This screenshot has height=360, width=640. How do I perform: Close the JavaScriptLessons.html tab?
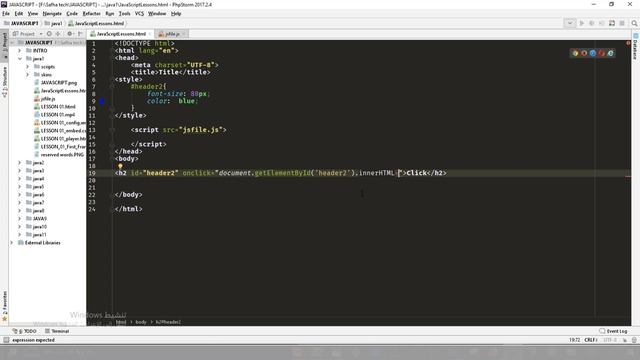click(150, 34)
